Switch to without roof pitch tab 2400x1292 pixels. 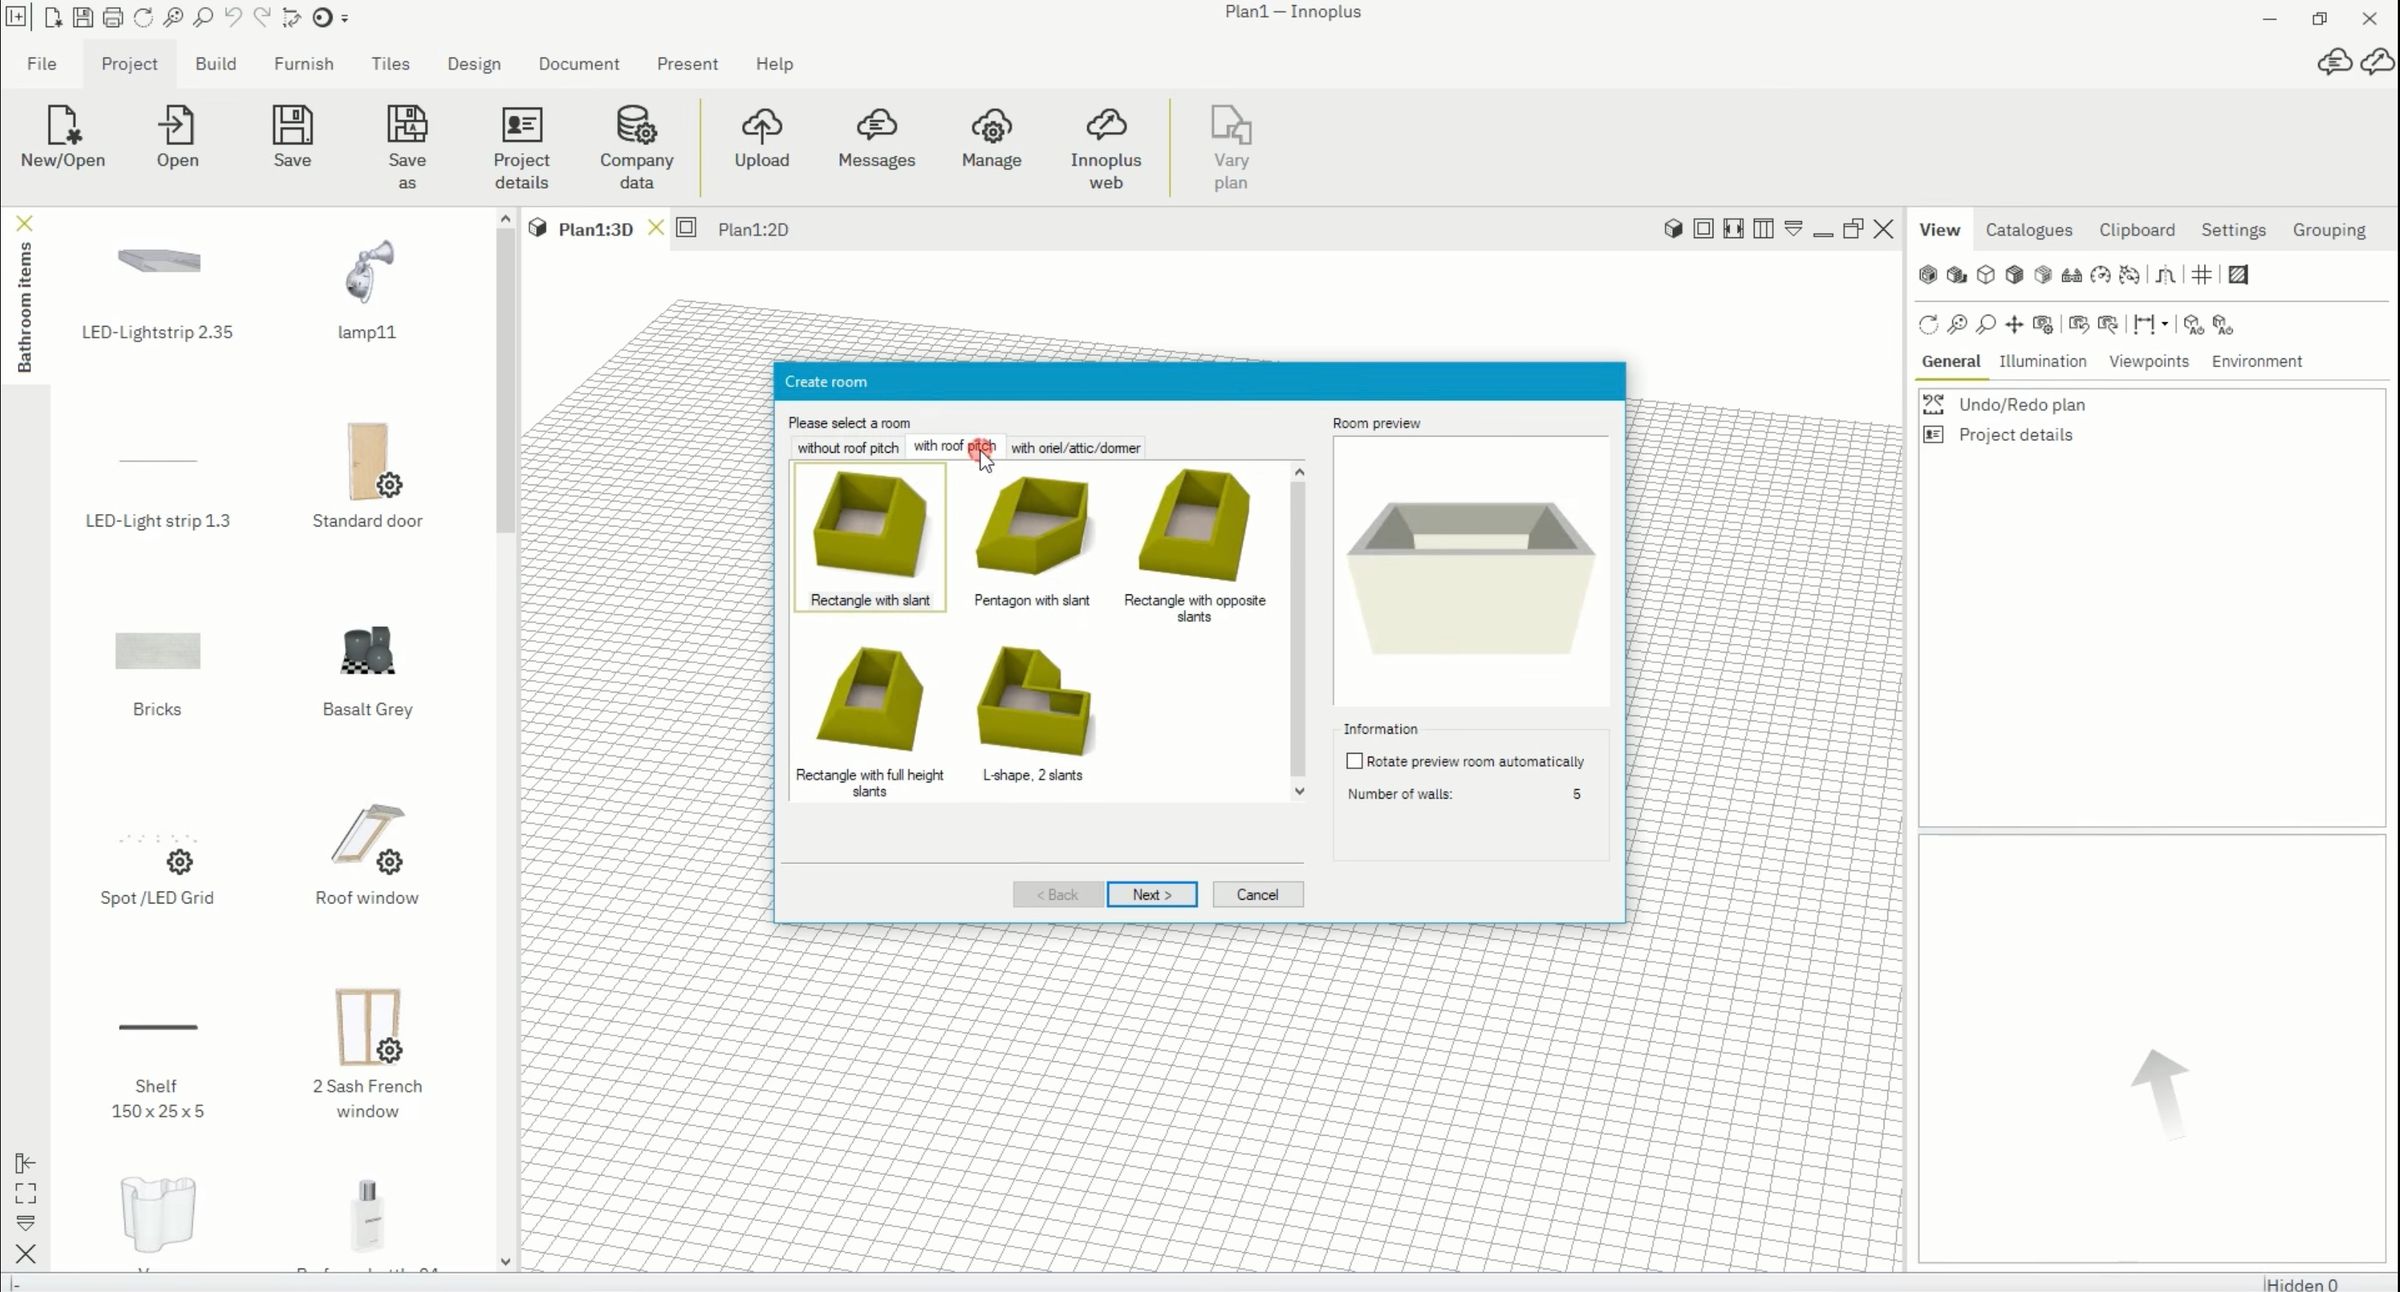(x=847, y=448)
